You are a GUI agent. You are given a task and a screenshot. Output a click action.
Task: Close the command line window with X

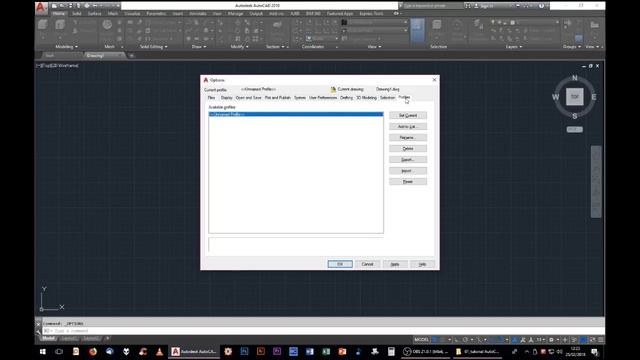click(x=38, y=324)
